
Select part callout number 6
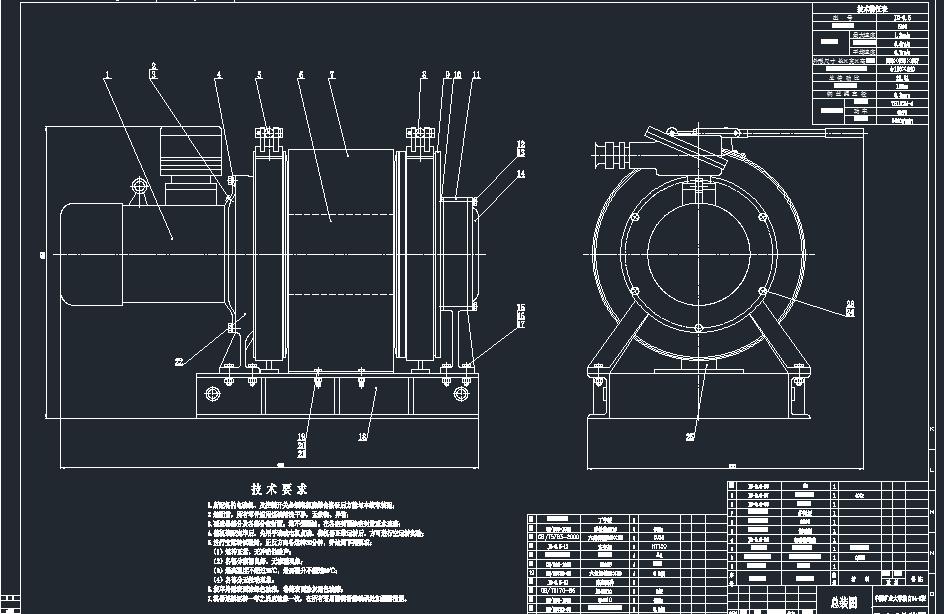coord(301,75)
